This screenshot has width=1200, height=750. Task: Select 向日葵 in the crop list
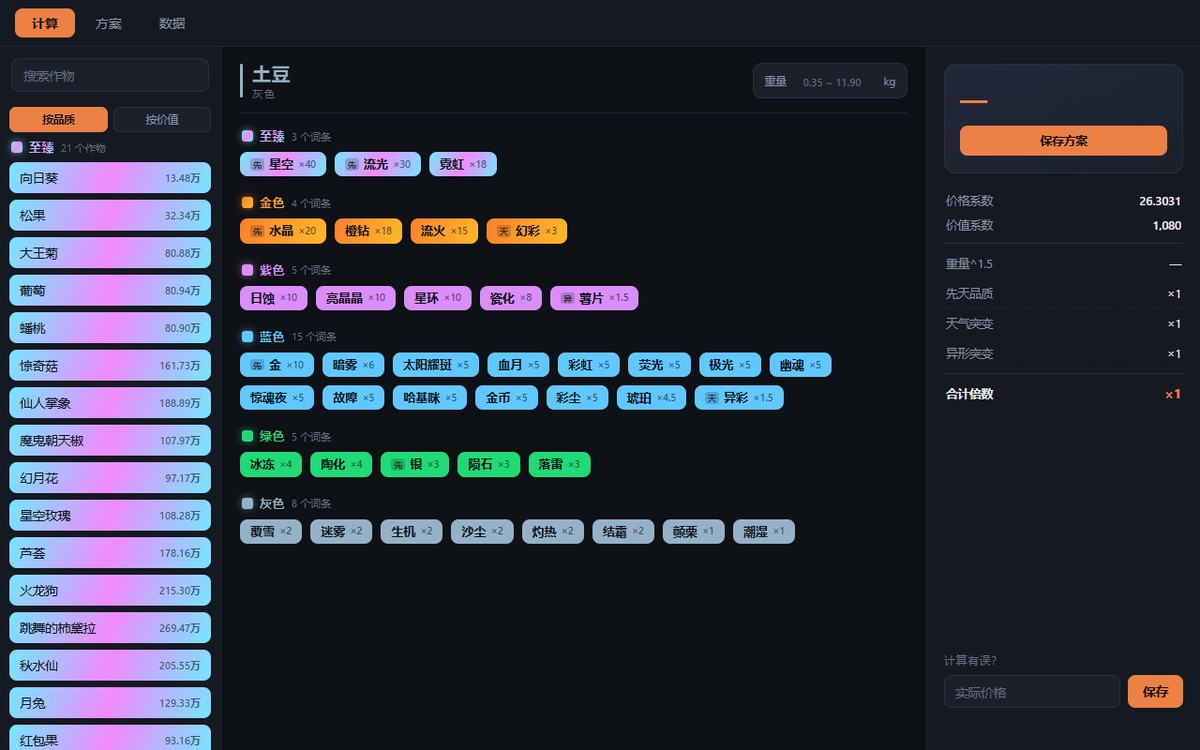[110, 178]
